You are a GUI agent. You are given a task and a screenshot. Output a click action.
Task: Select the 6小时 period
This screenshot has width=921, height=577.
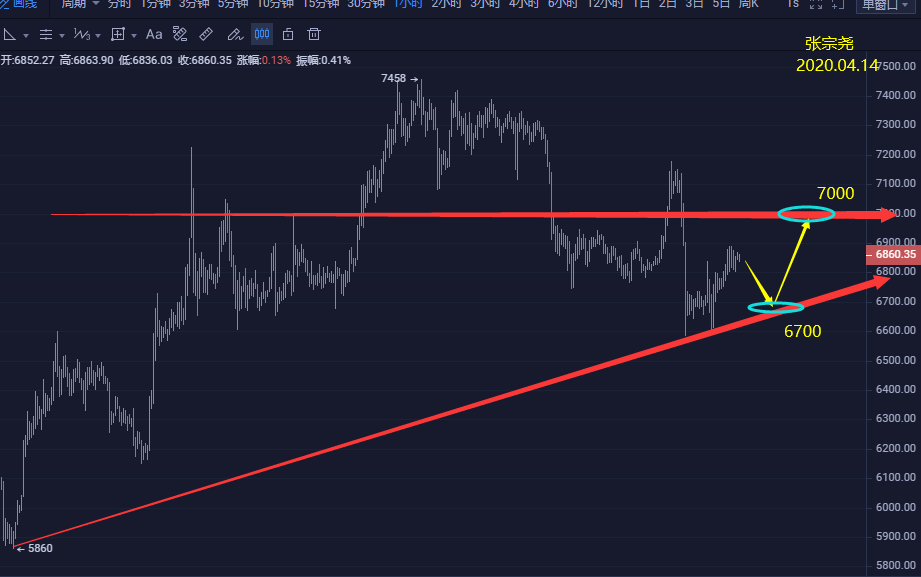click(x=563, y=4)
